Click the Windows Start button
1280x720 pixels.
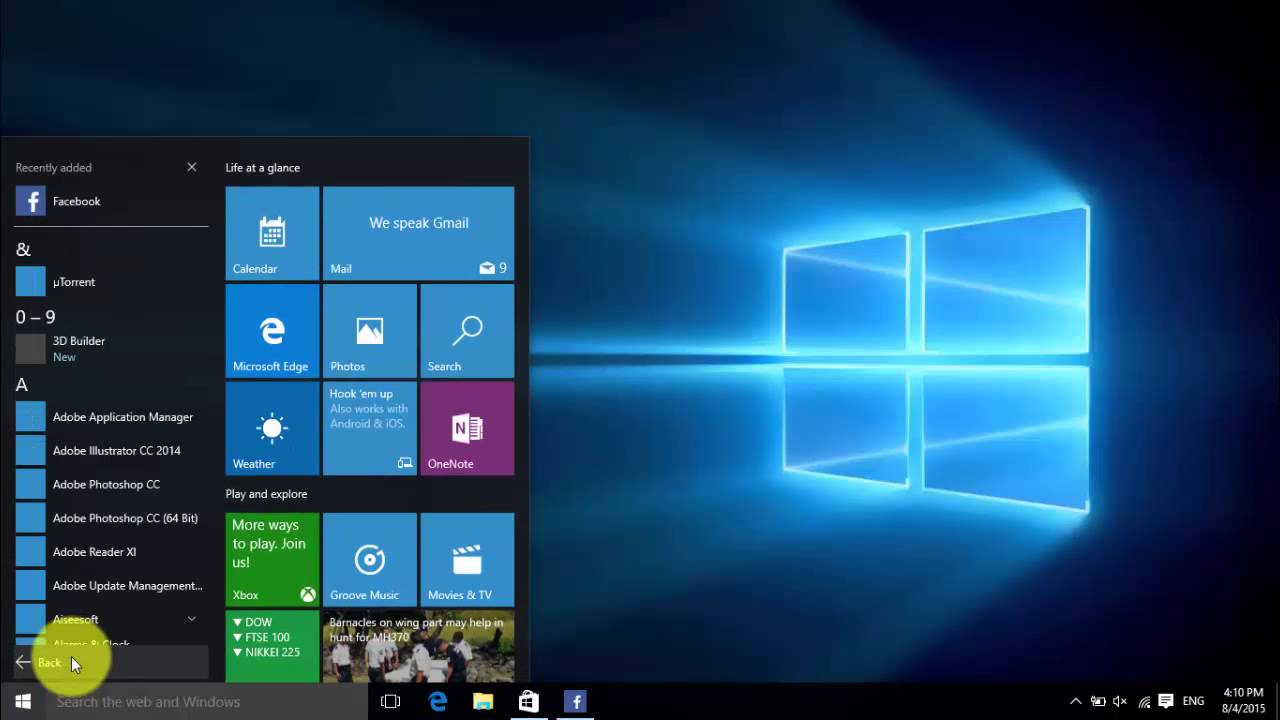pos(23,702)
